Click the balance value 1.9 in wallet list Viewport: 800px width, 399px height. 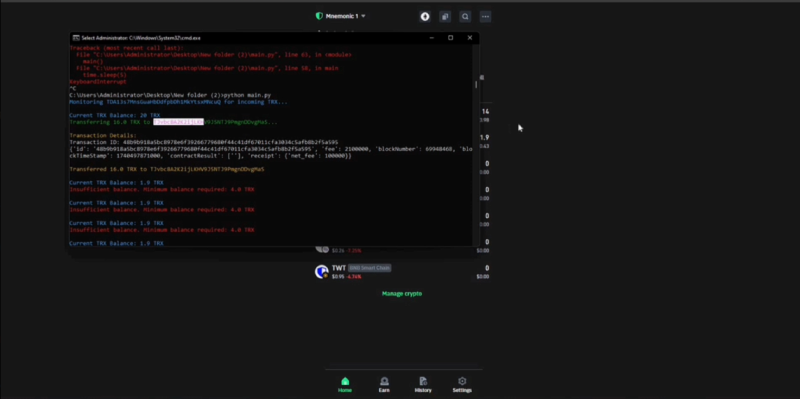pos(485,137)
